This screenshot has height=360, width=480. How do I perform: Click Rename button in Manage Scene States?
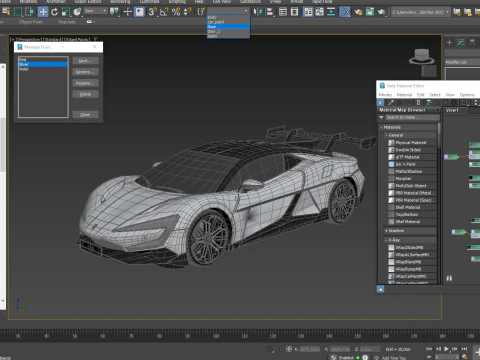[x=85, y=83]
